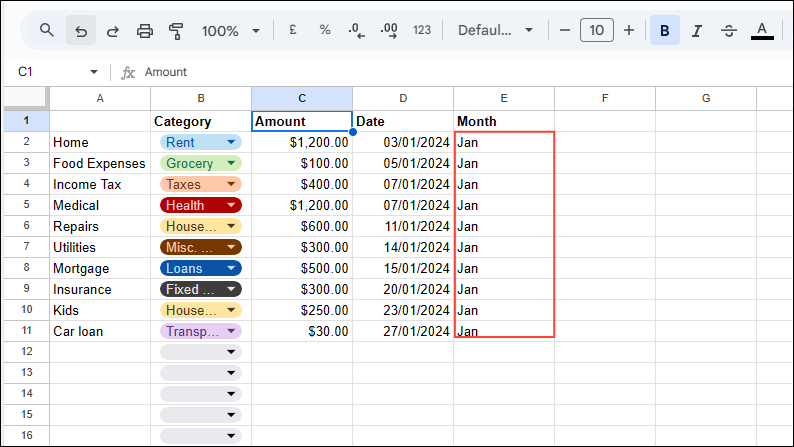Open the Rent category dropdown
The image size is (794, 447).
(x=231, y=142)
